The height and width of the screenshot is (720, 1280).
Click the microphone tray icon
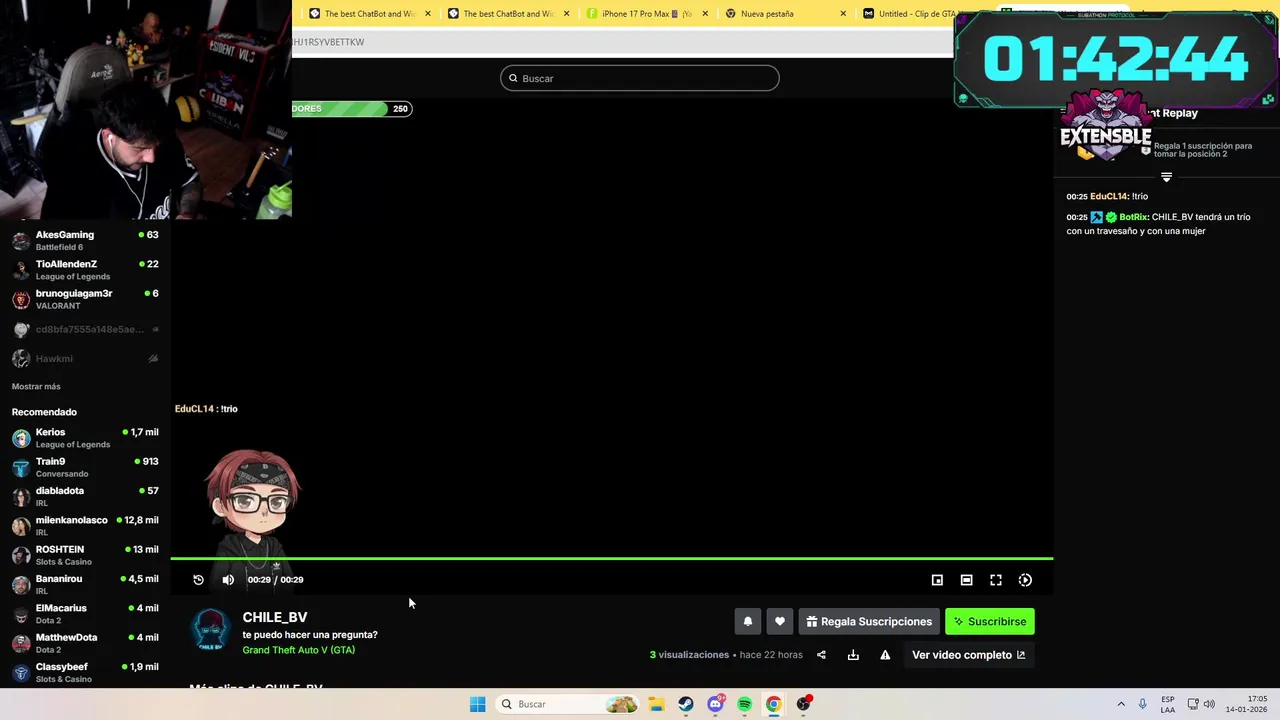click(1142, 704)
